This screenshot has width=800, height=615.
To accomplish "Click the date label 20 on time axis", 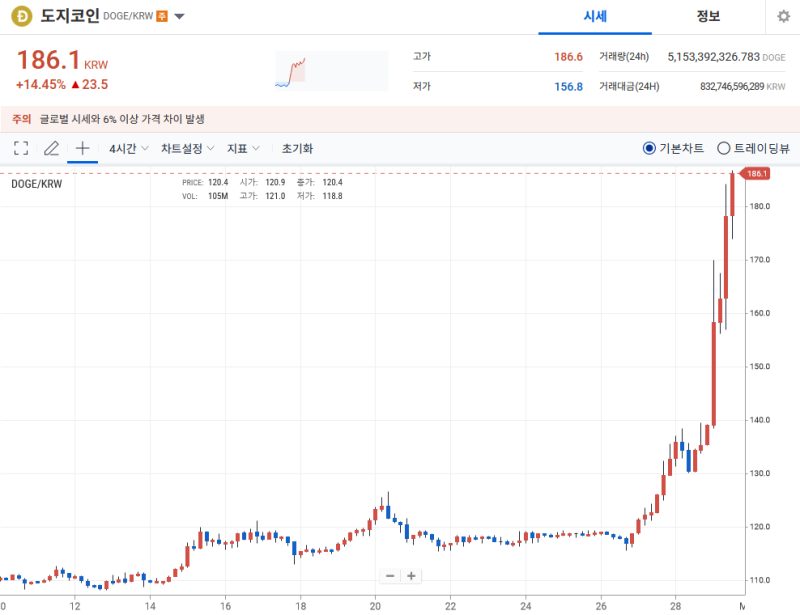I will [376, 606].
